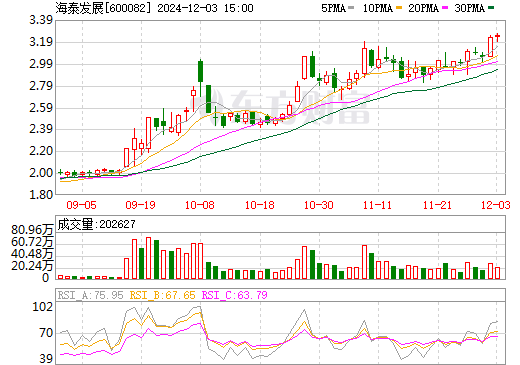
Task: Select the 5PMA legend entry
Action: point(338,8)
